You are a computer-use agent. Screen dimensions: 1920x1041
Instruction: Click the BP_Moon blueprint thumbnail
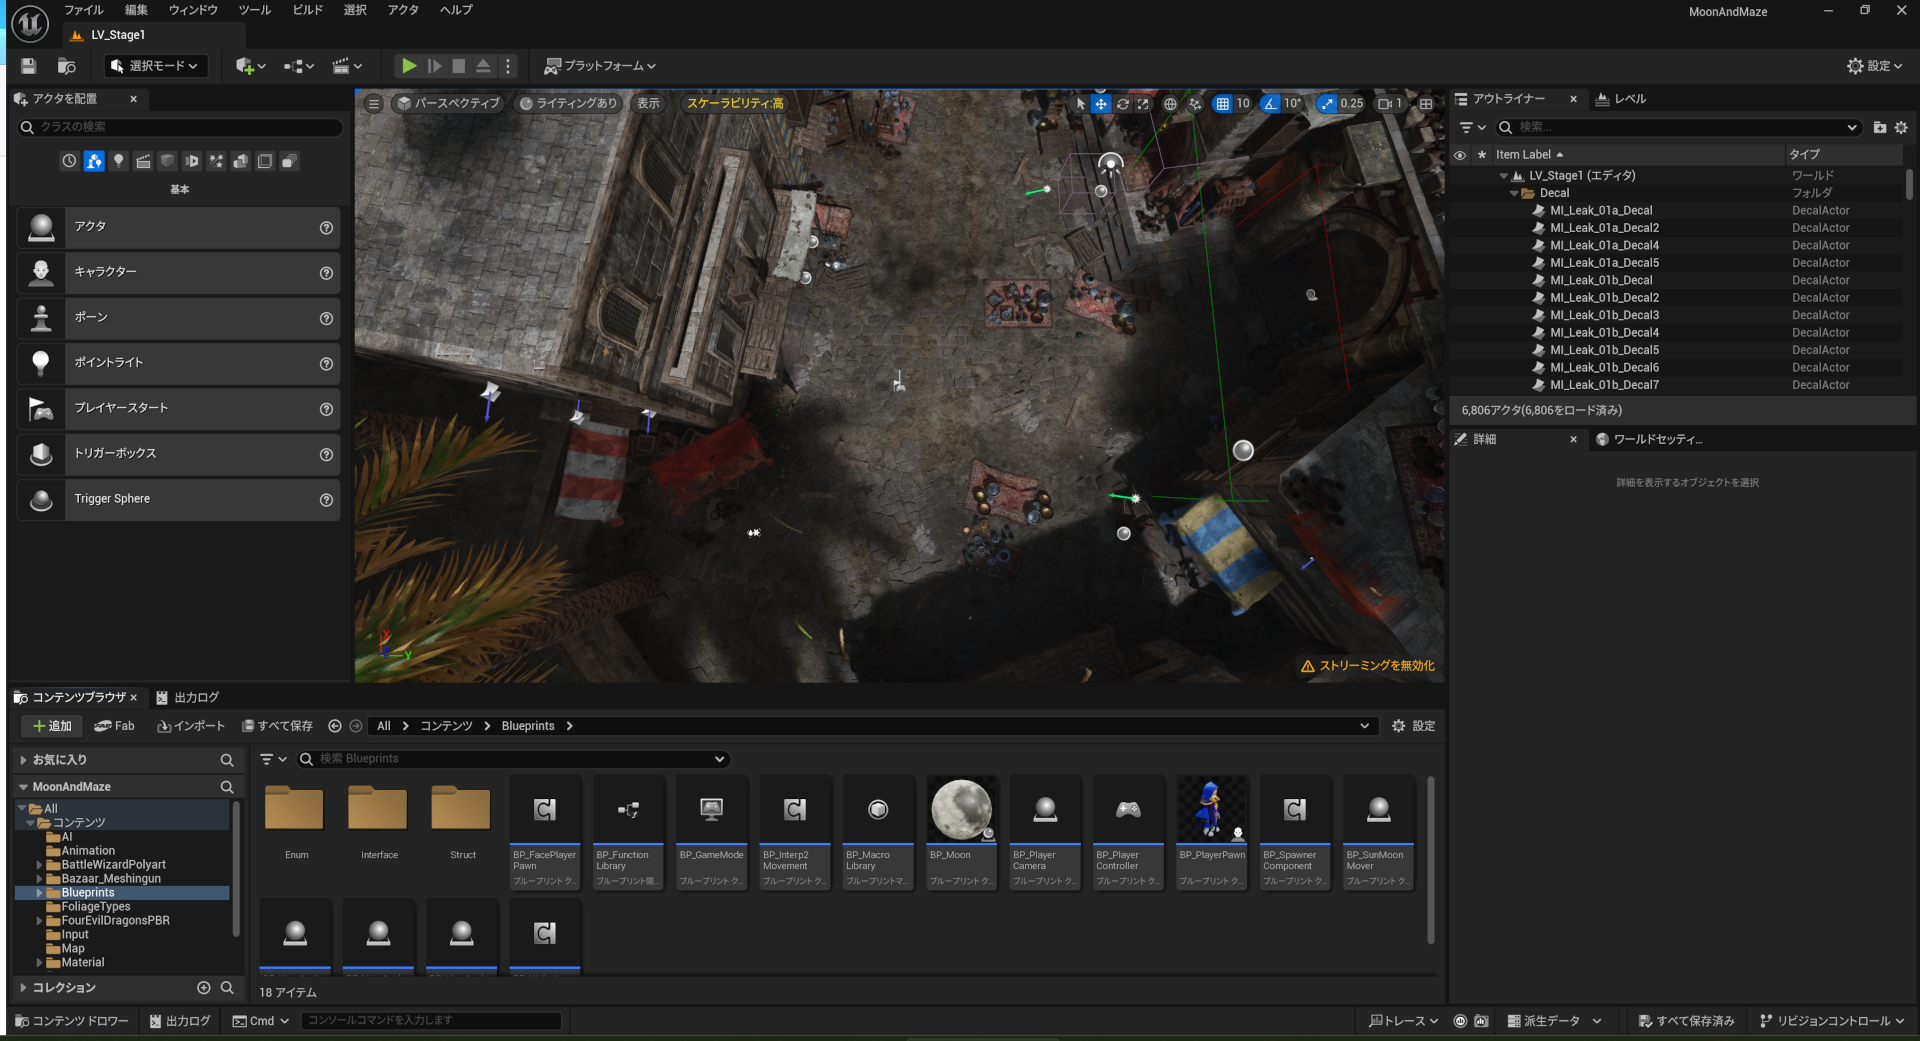tap(961, 811)
